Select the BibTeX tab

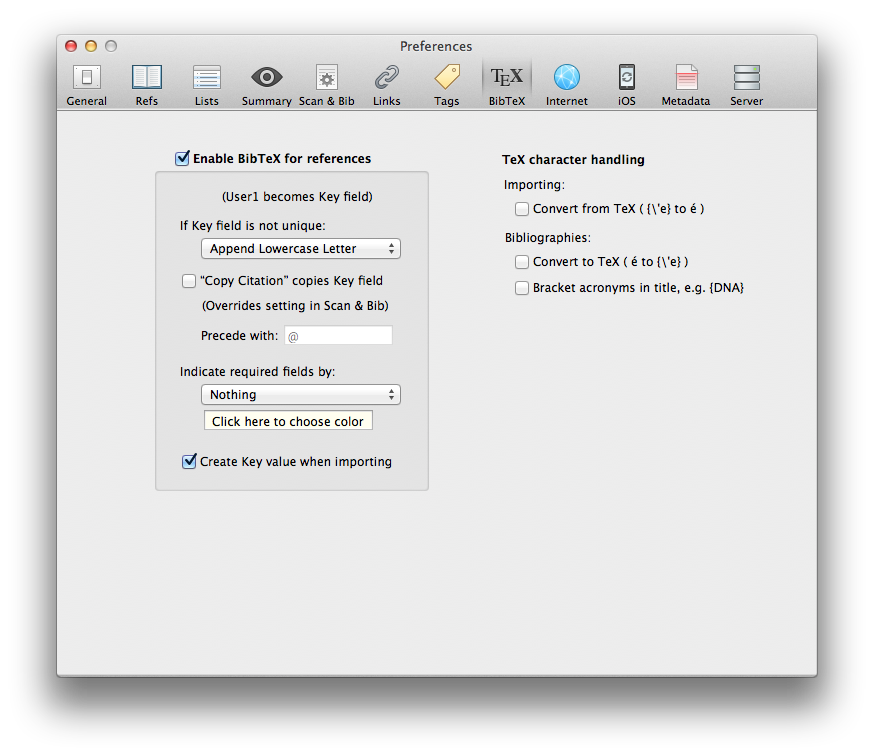[x=507, y=84]
